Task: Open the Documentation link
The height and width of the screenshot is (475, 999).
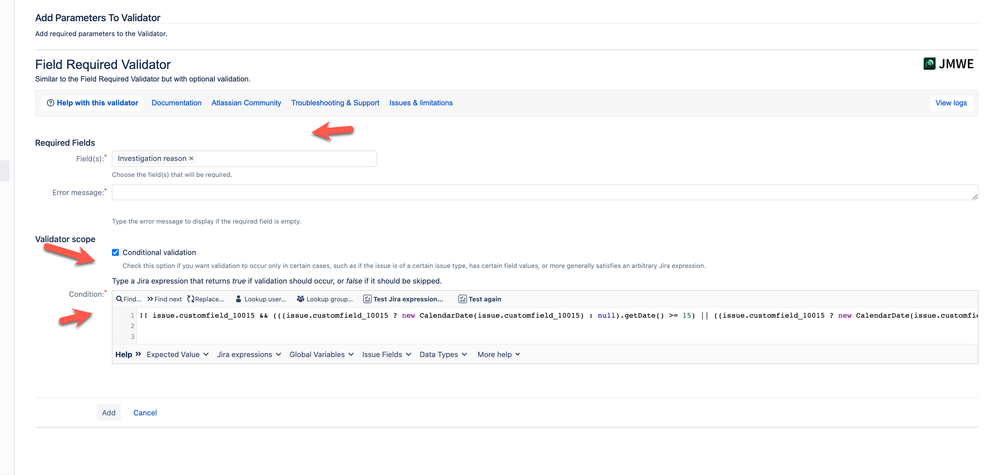Action: 176,103
